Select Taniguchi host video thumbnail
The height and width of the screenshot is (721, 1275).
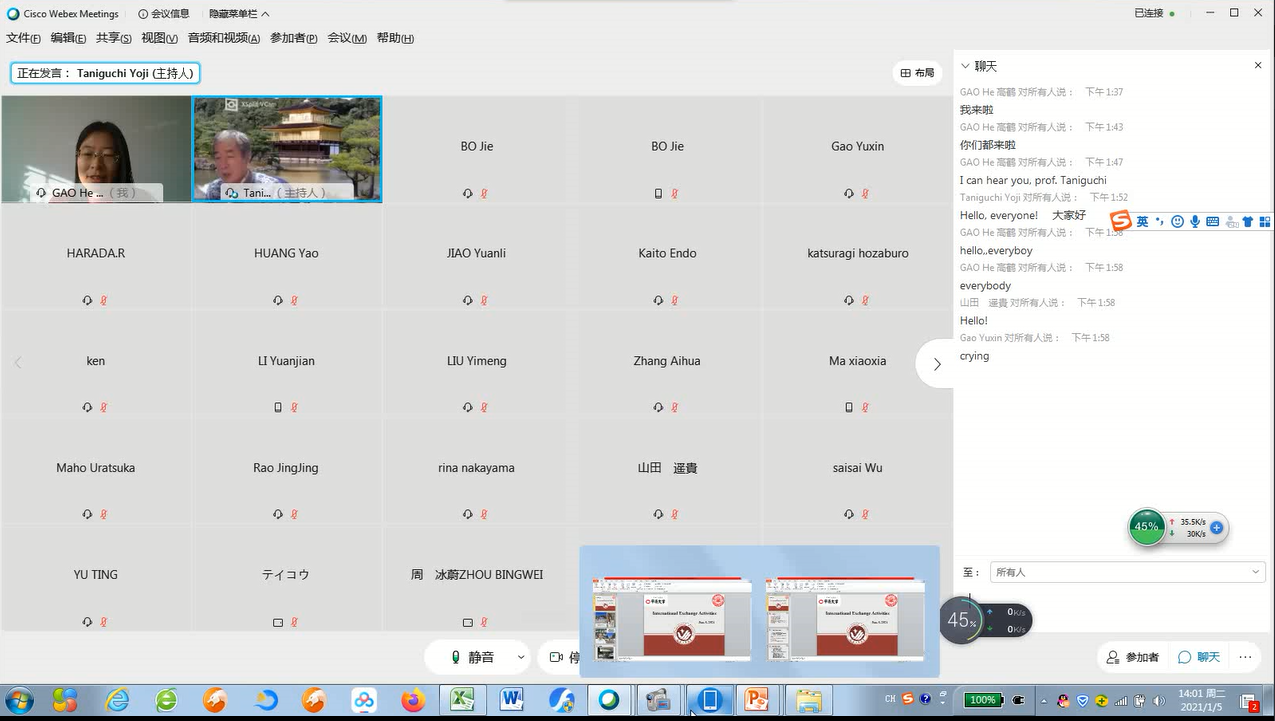[x=287, y=149]
